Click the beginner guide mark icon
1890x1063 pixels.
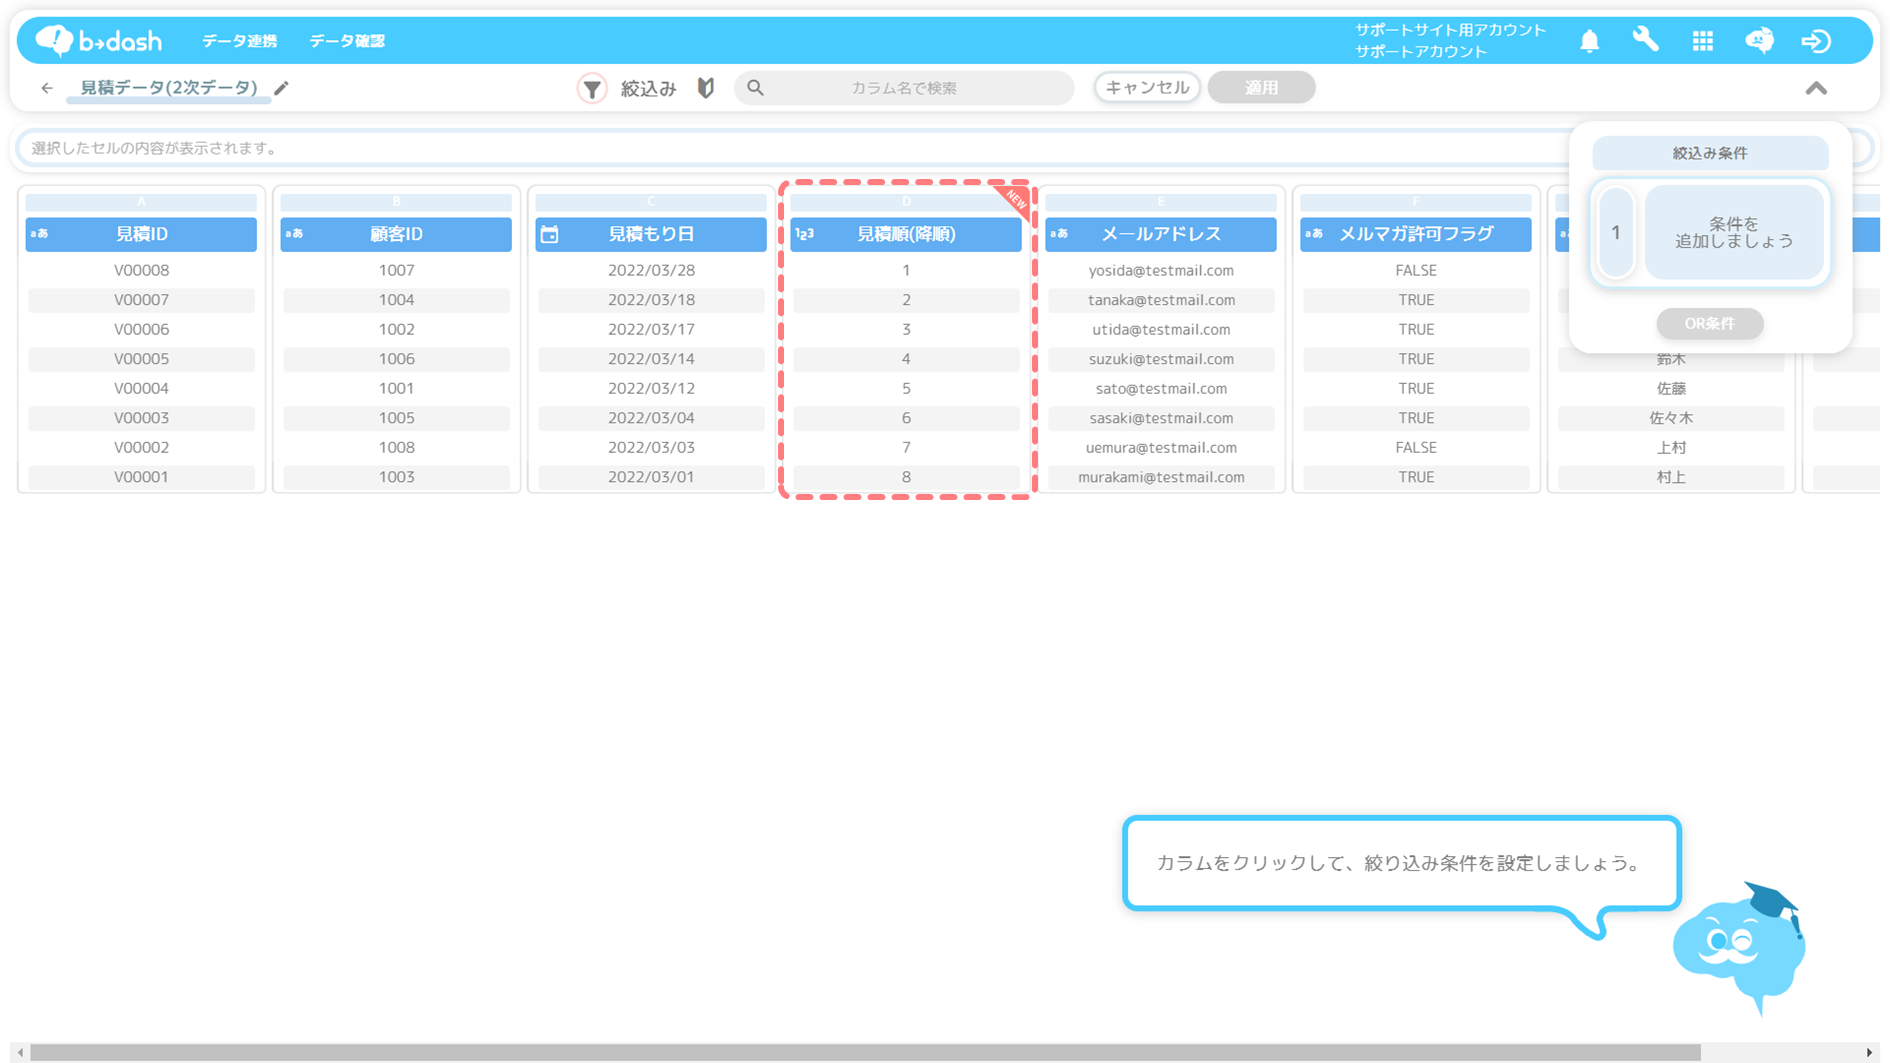[706, 88]
